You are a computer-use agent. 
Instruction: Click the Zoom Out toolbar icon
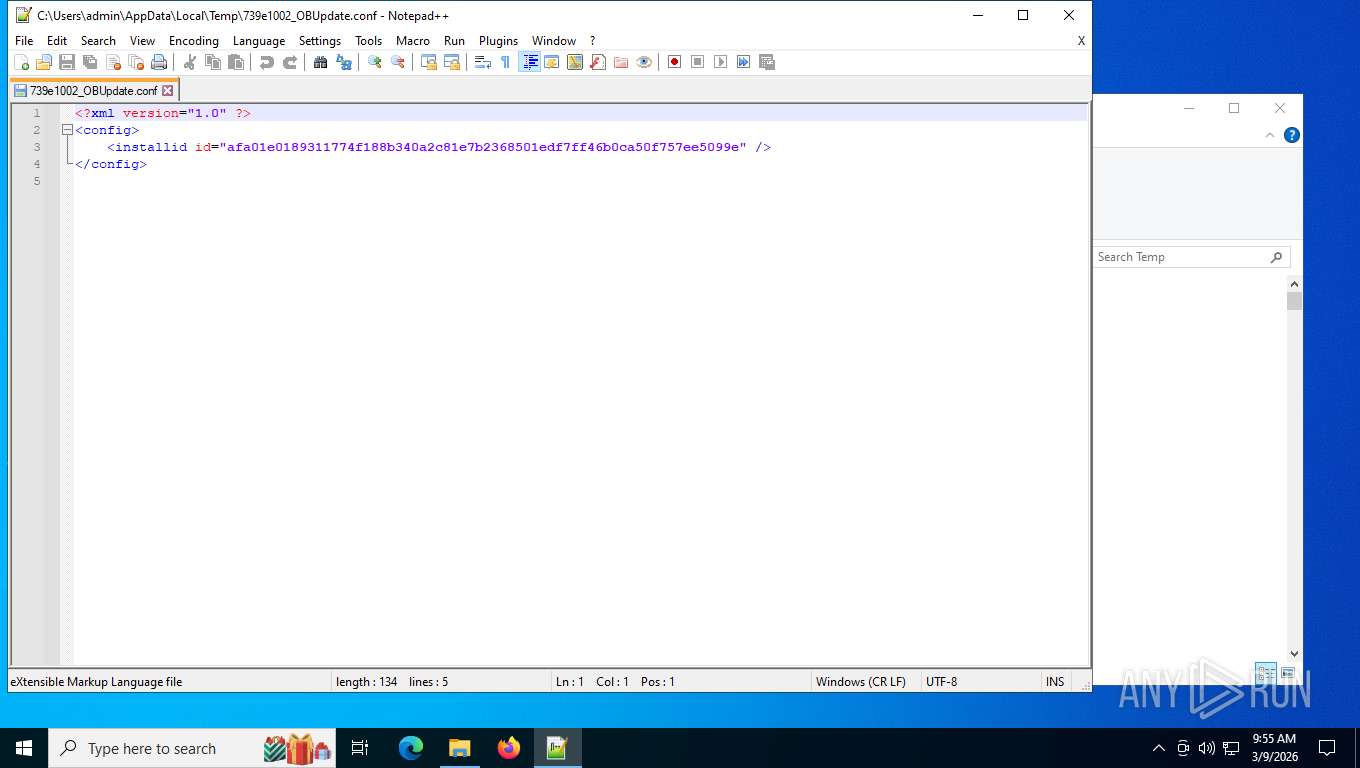pos(398,62)
